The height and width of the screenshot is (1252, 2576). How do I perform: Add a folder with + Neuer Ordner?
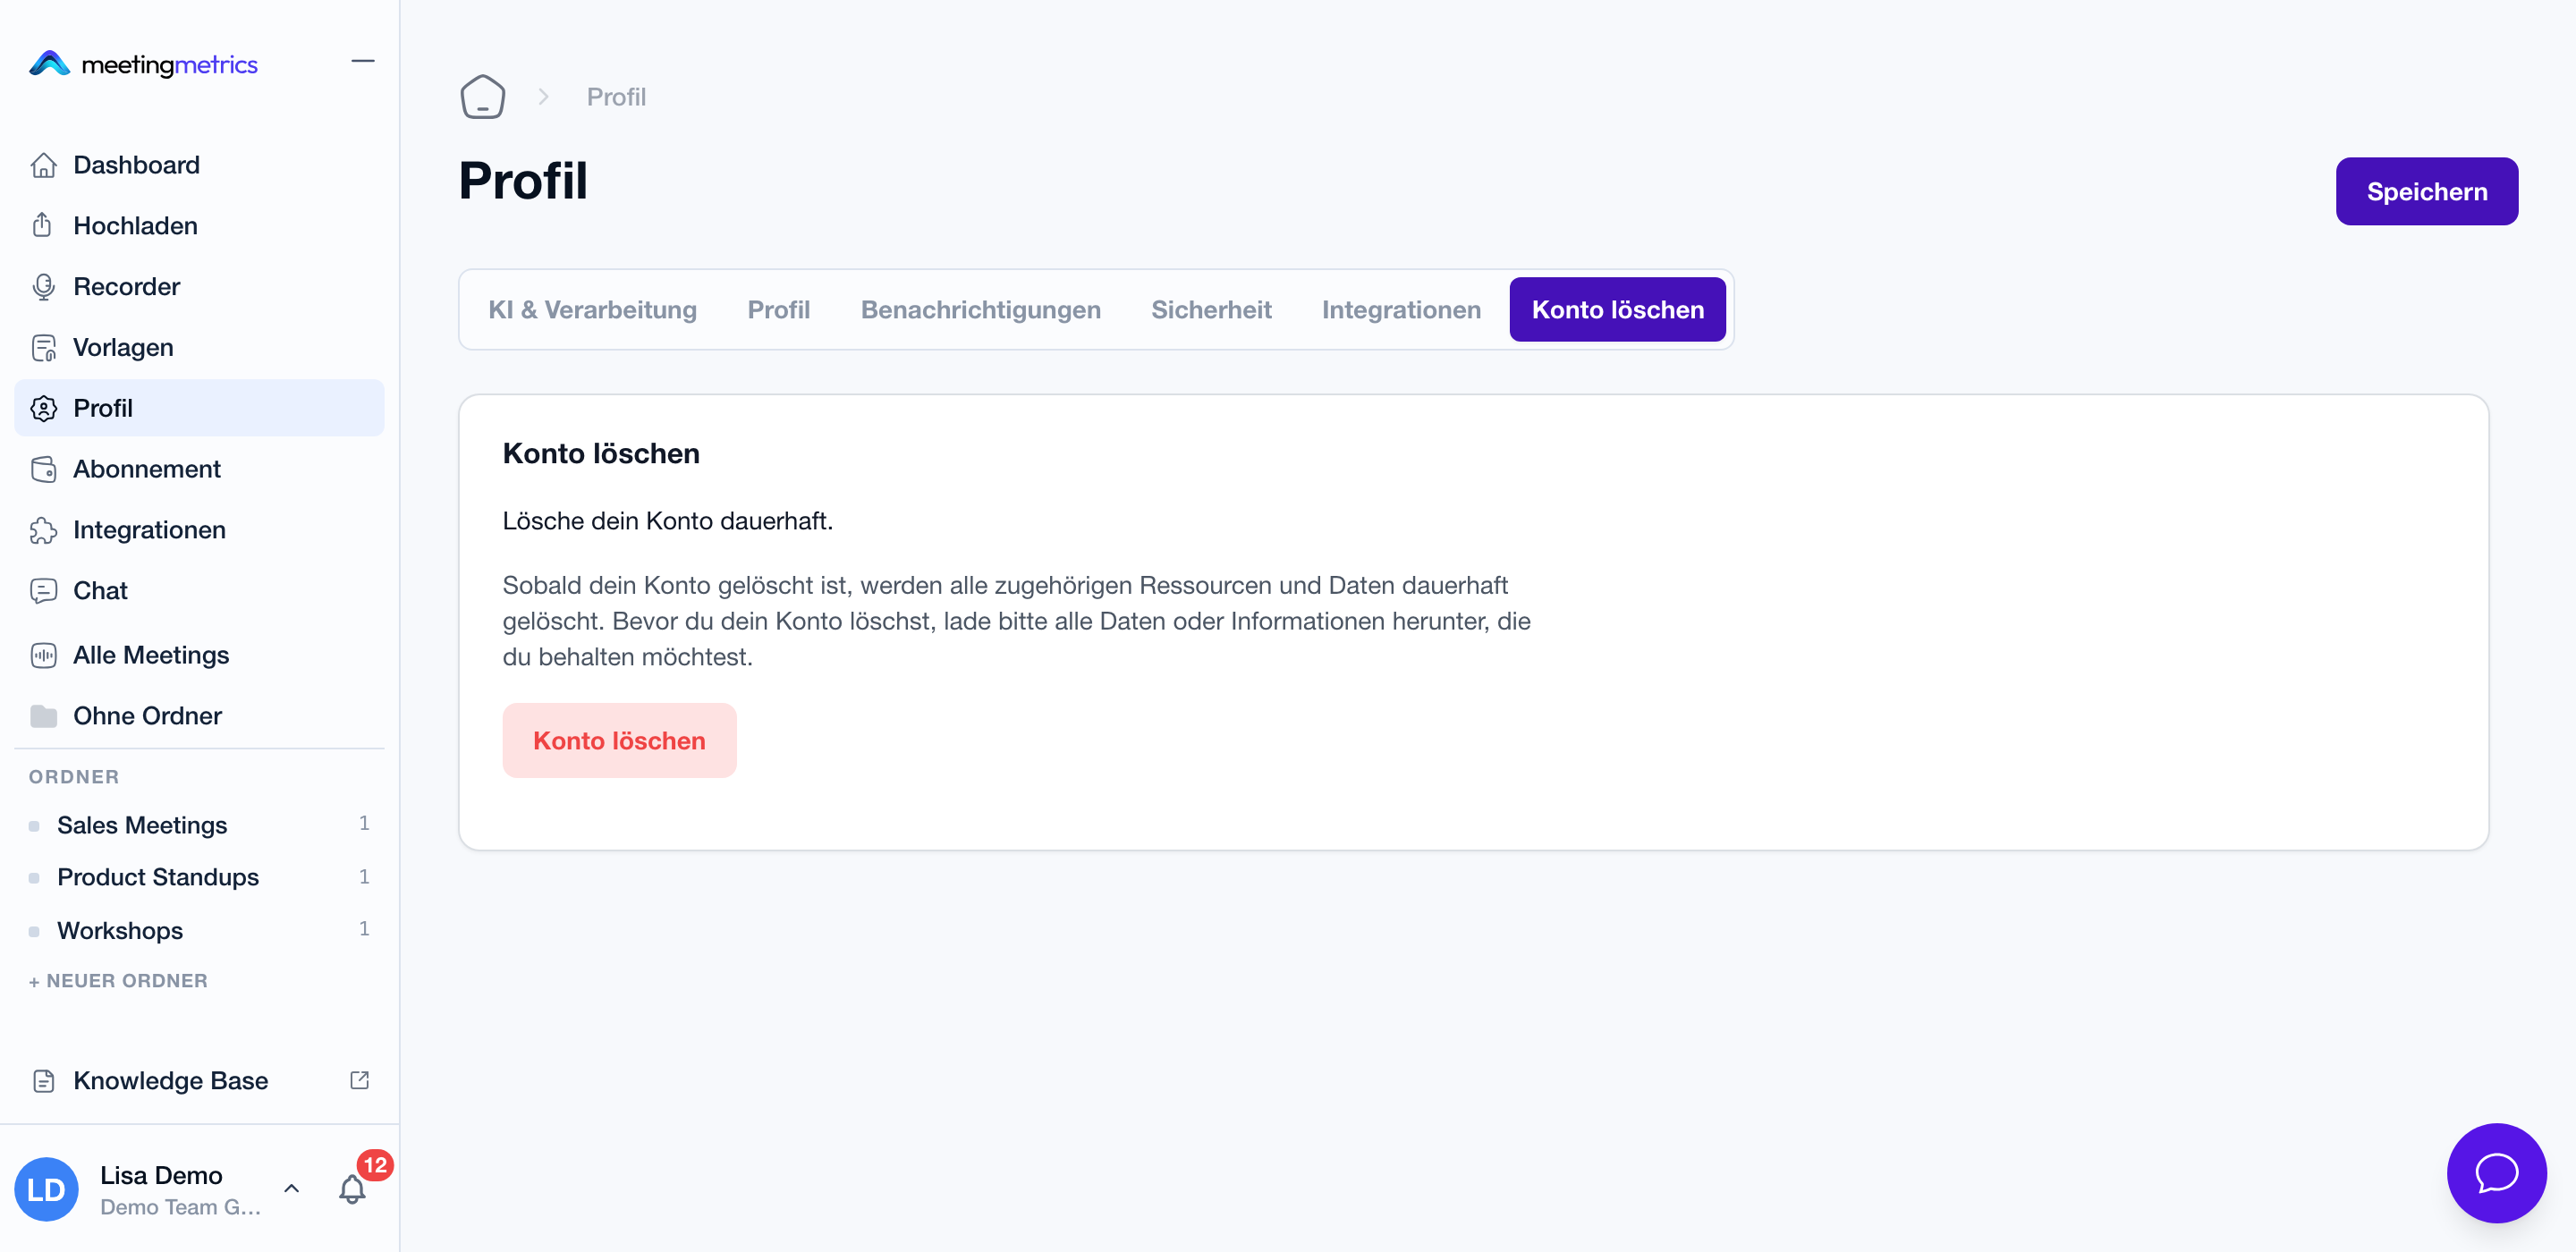pos(118,981)
